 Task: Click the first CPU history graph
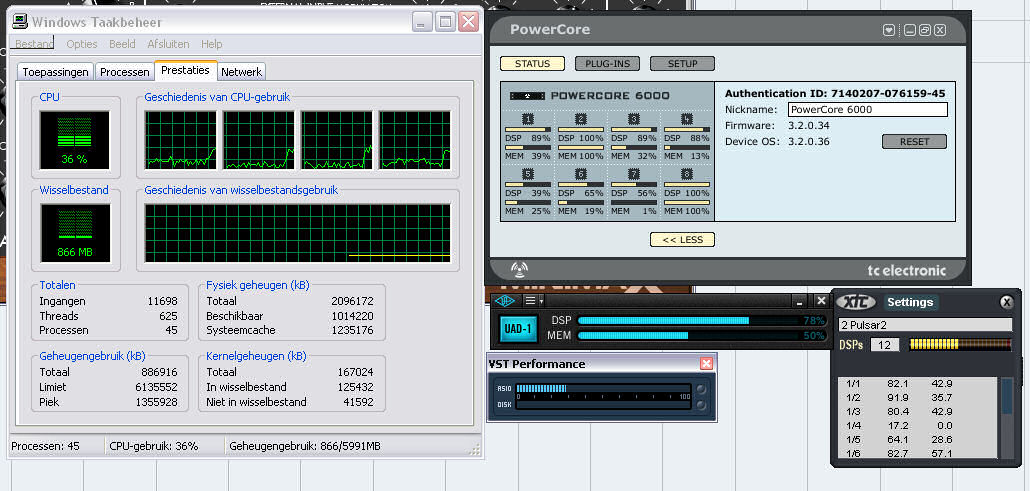pos(181,140)
